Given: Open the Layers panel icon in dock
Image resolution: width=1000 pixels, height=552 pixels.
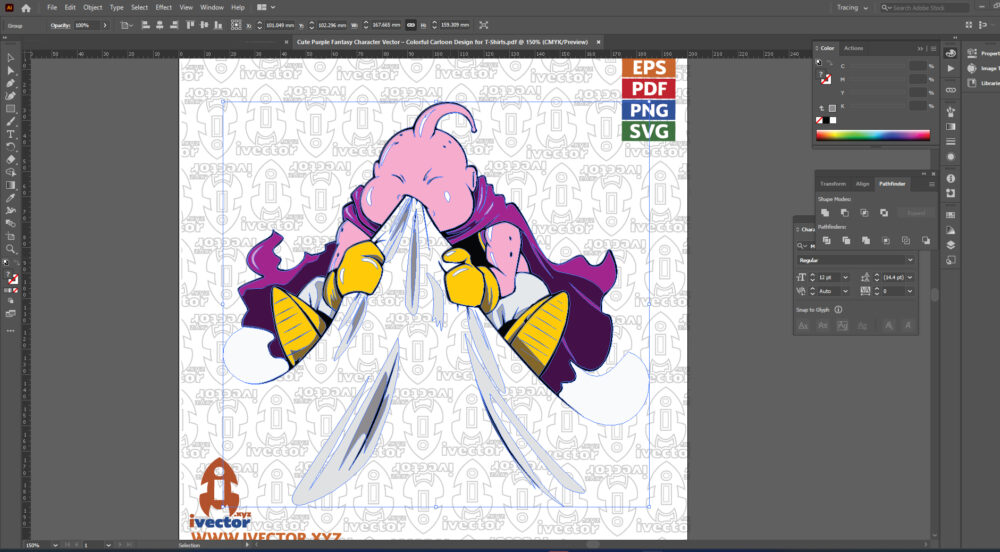Looking at the screenshot, I should click(951, 245).
